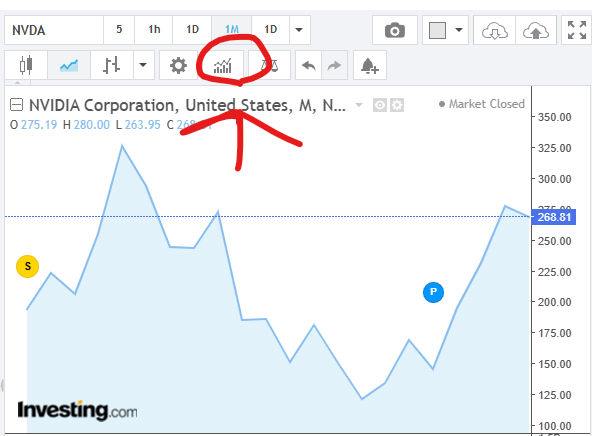This screenshot has height=436, width=592.
Task: Open the layout dropdown arrow
Action: pyautogui.click(x=459, y=30)
